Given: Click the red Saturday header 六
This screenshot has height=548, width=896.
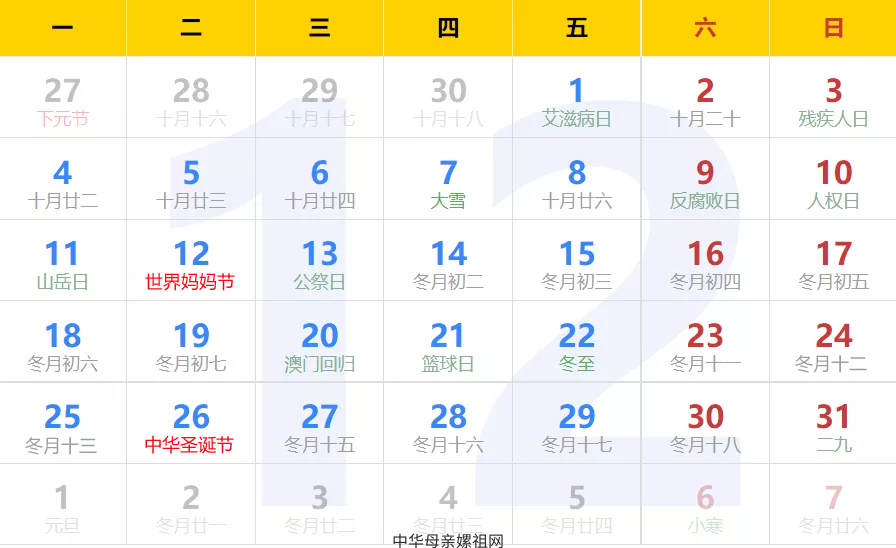Looking at the screenshot, I should (705, 27).
